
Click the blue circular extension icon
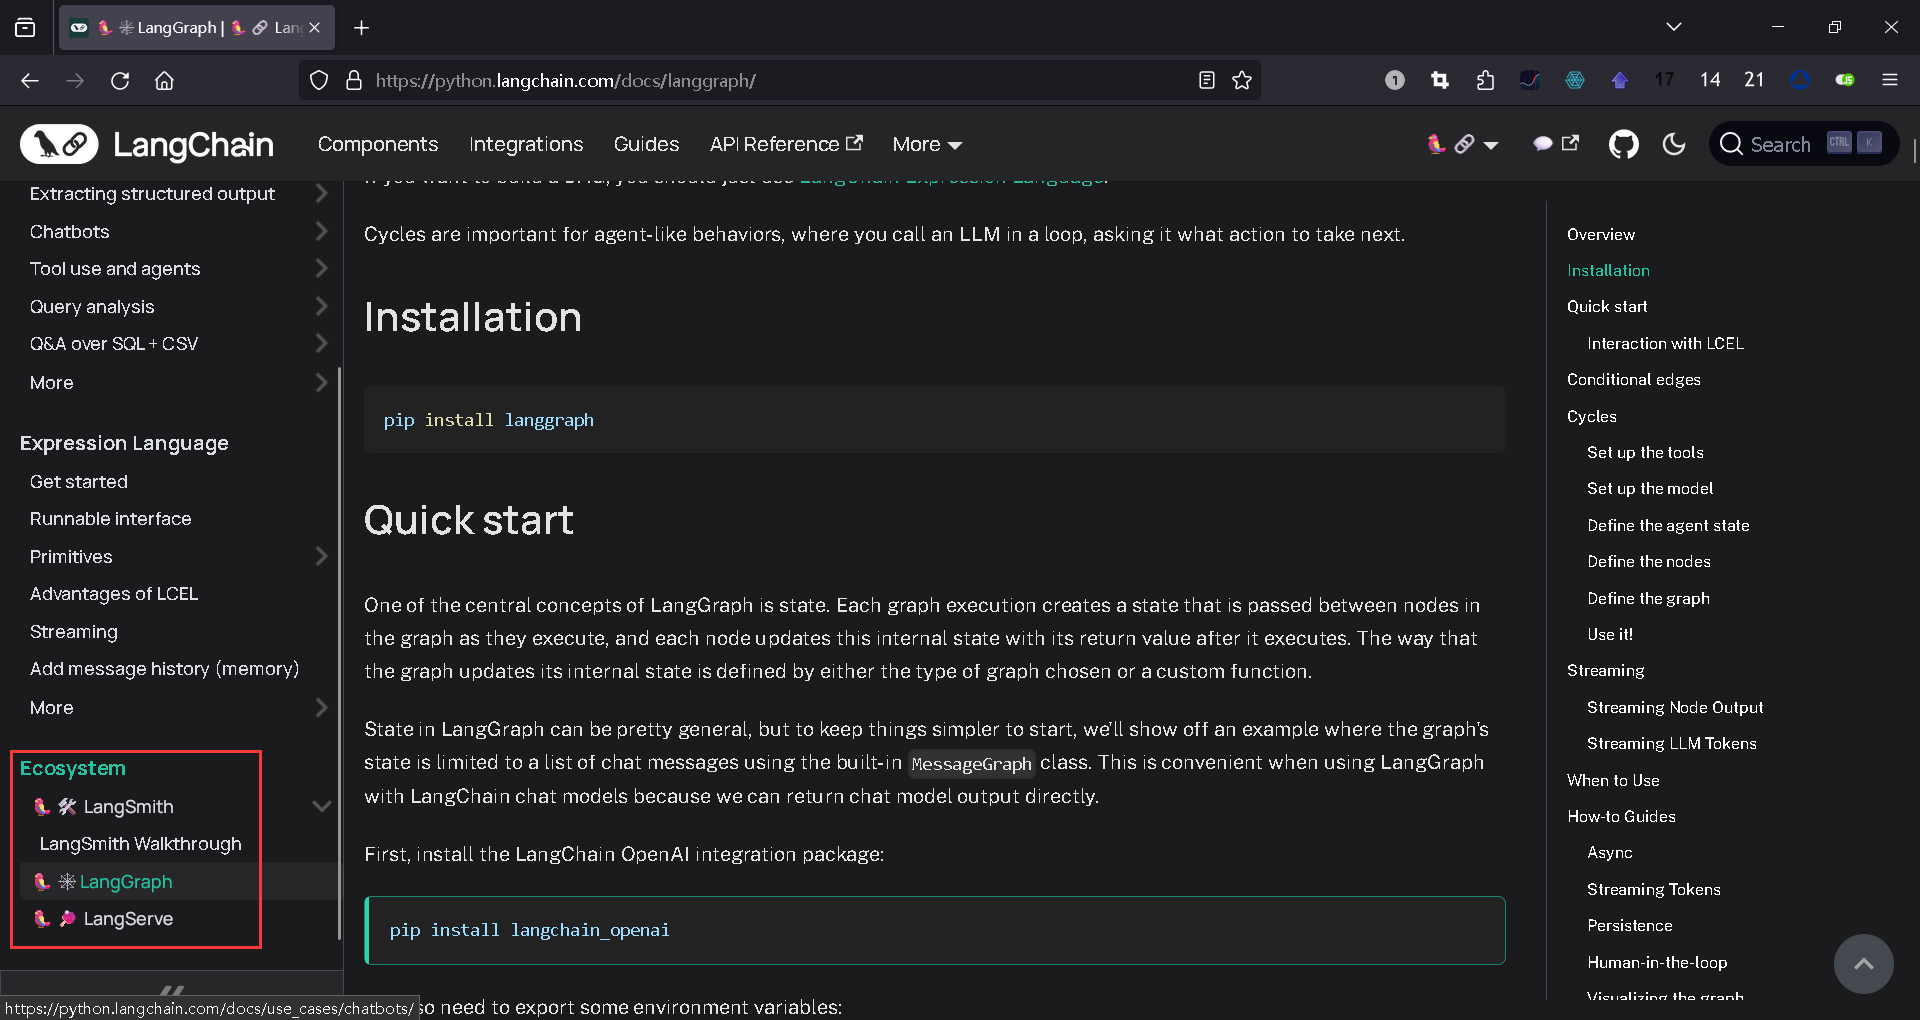point(1800,81)
